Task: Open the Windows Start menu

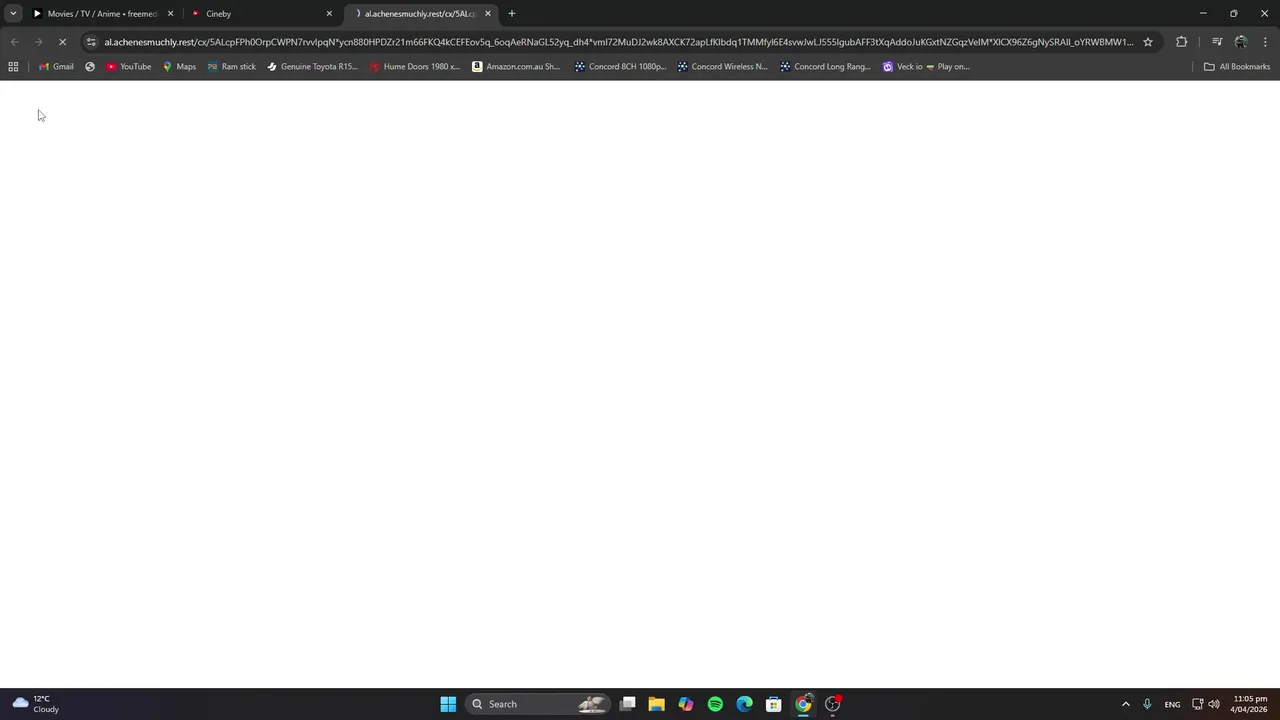Action: click(448, 704)
